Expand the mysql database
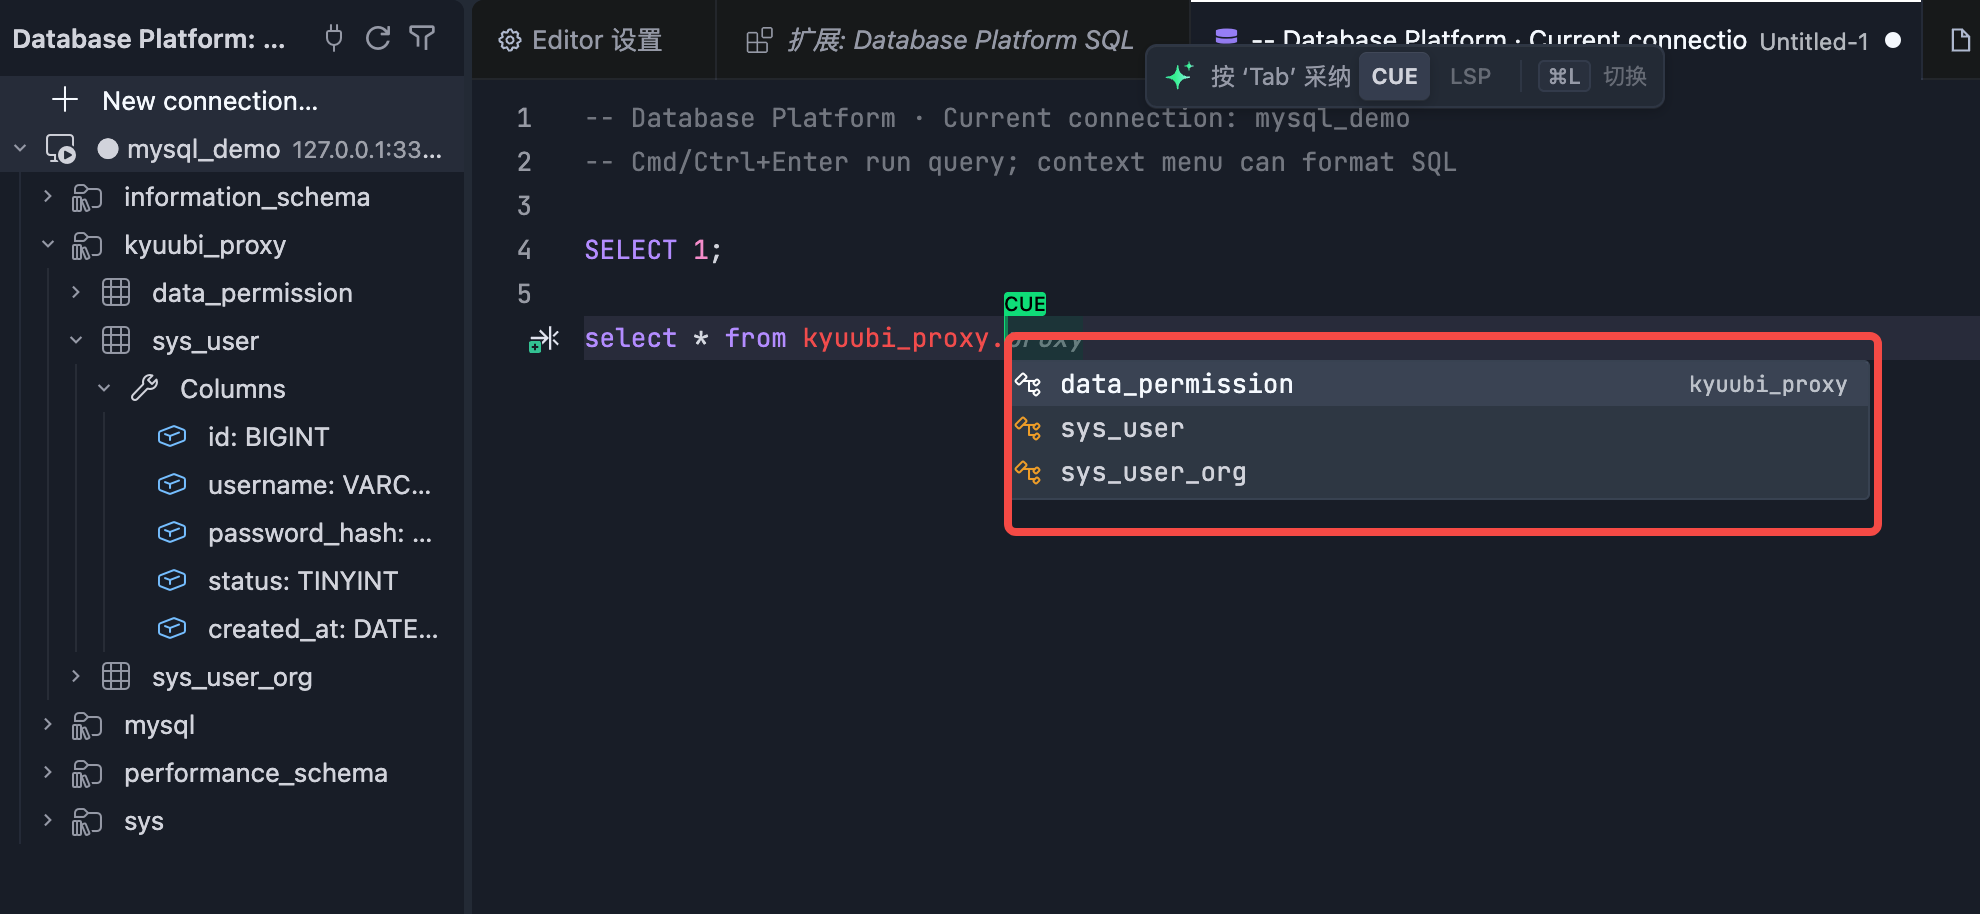 point(47,725)
